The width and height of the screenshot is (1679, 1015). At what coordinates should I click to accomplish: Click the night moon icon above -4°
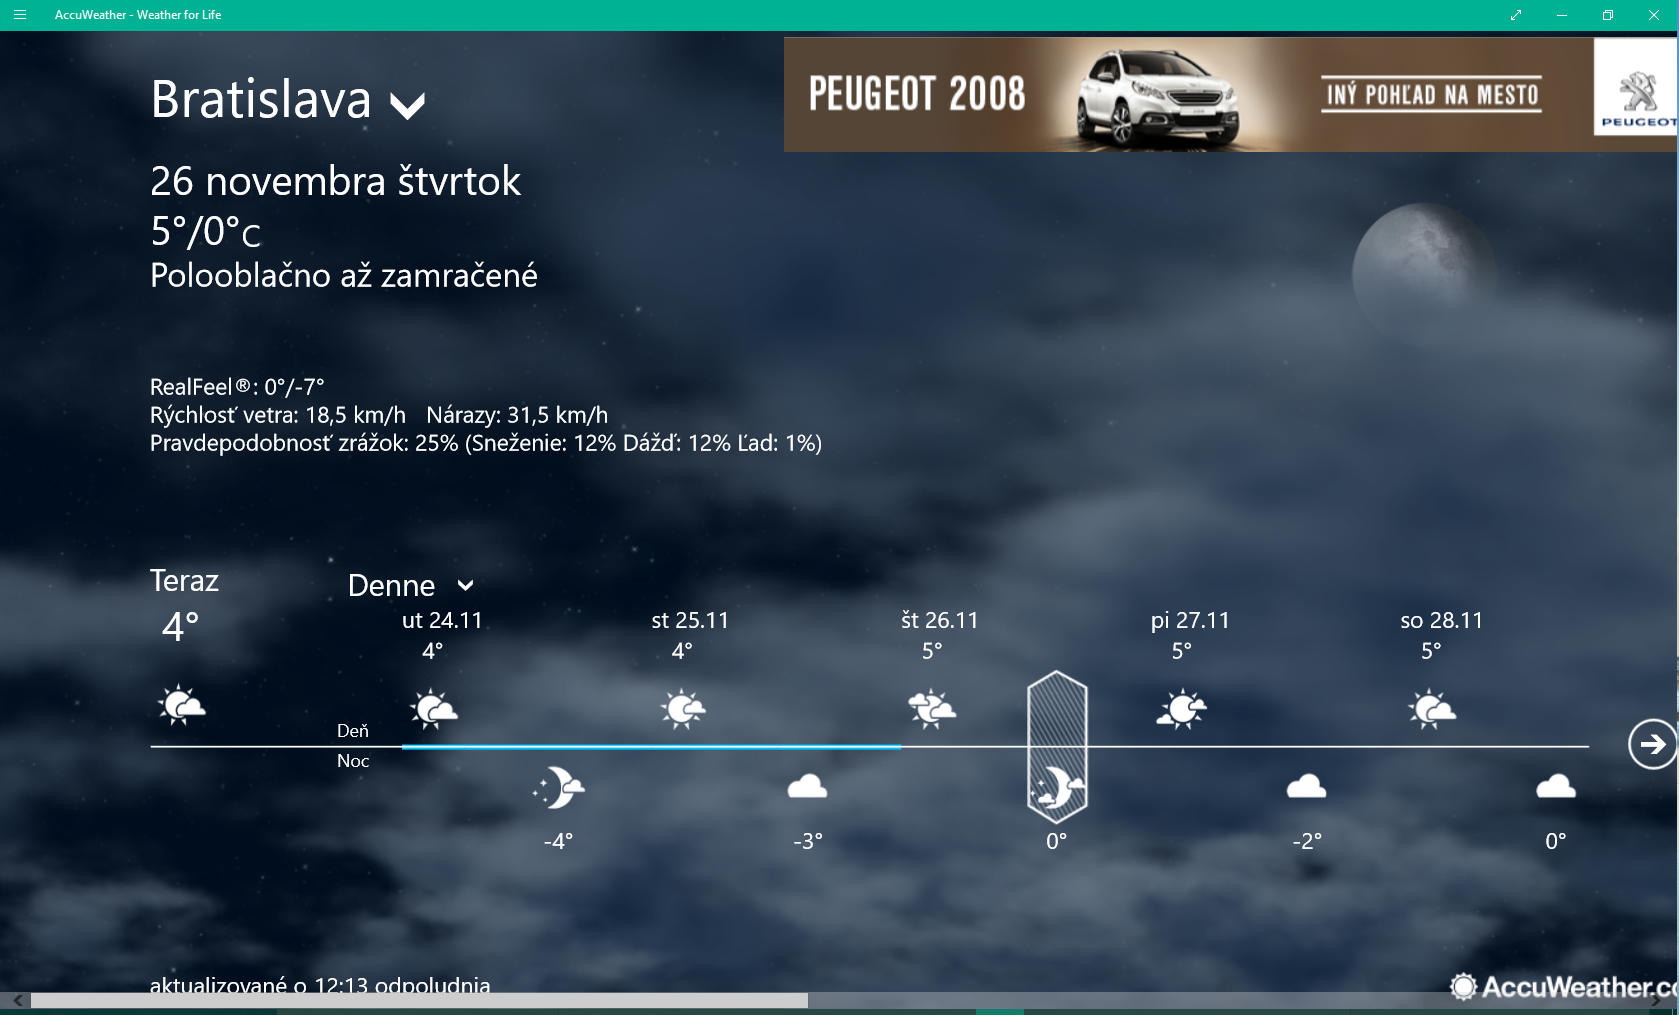click(x=558, y=787)
